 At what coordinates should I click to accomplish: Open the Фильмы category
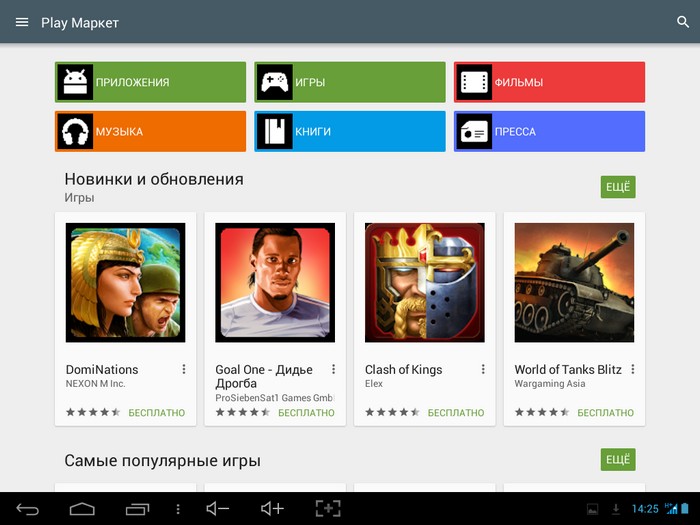550,82
